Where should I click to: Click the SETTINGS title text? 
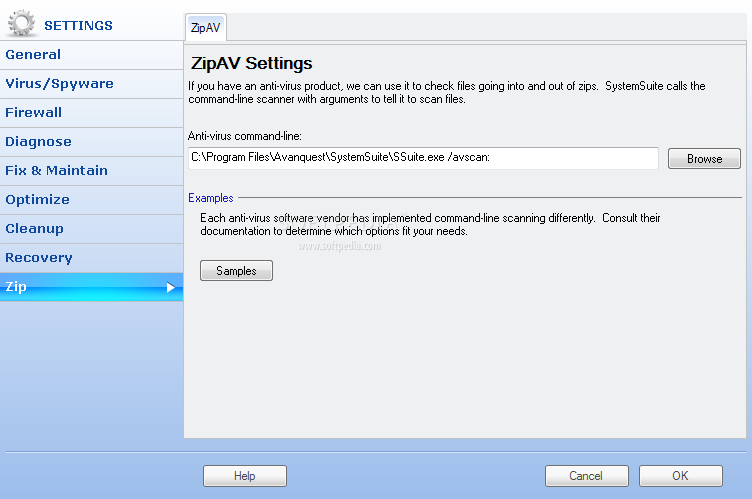click(x=78, y=25)
